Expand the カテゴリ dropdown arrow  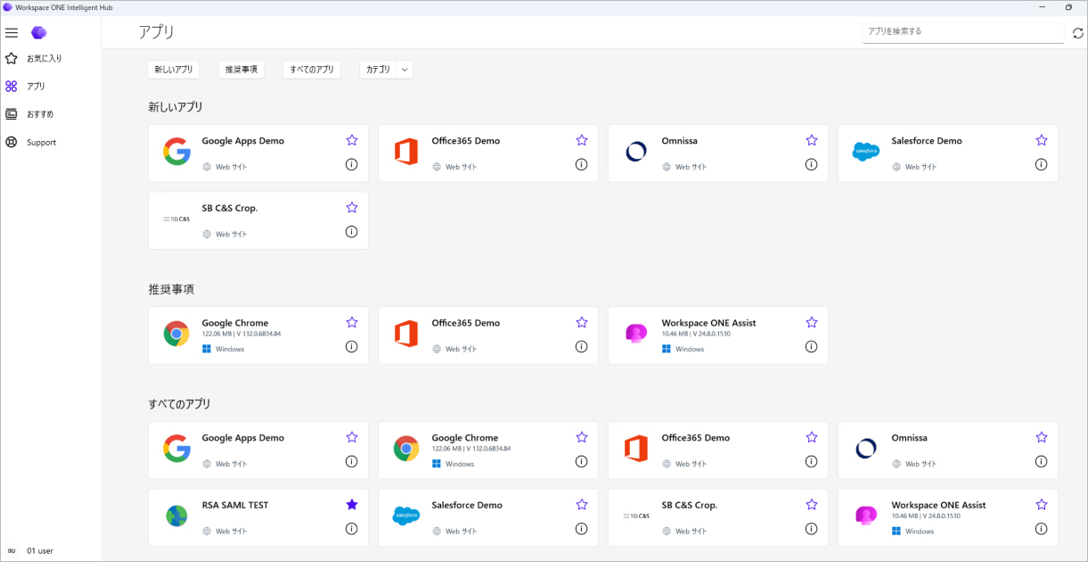click(405, 69)
